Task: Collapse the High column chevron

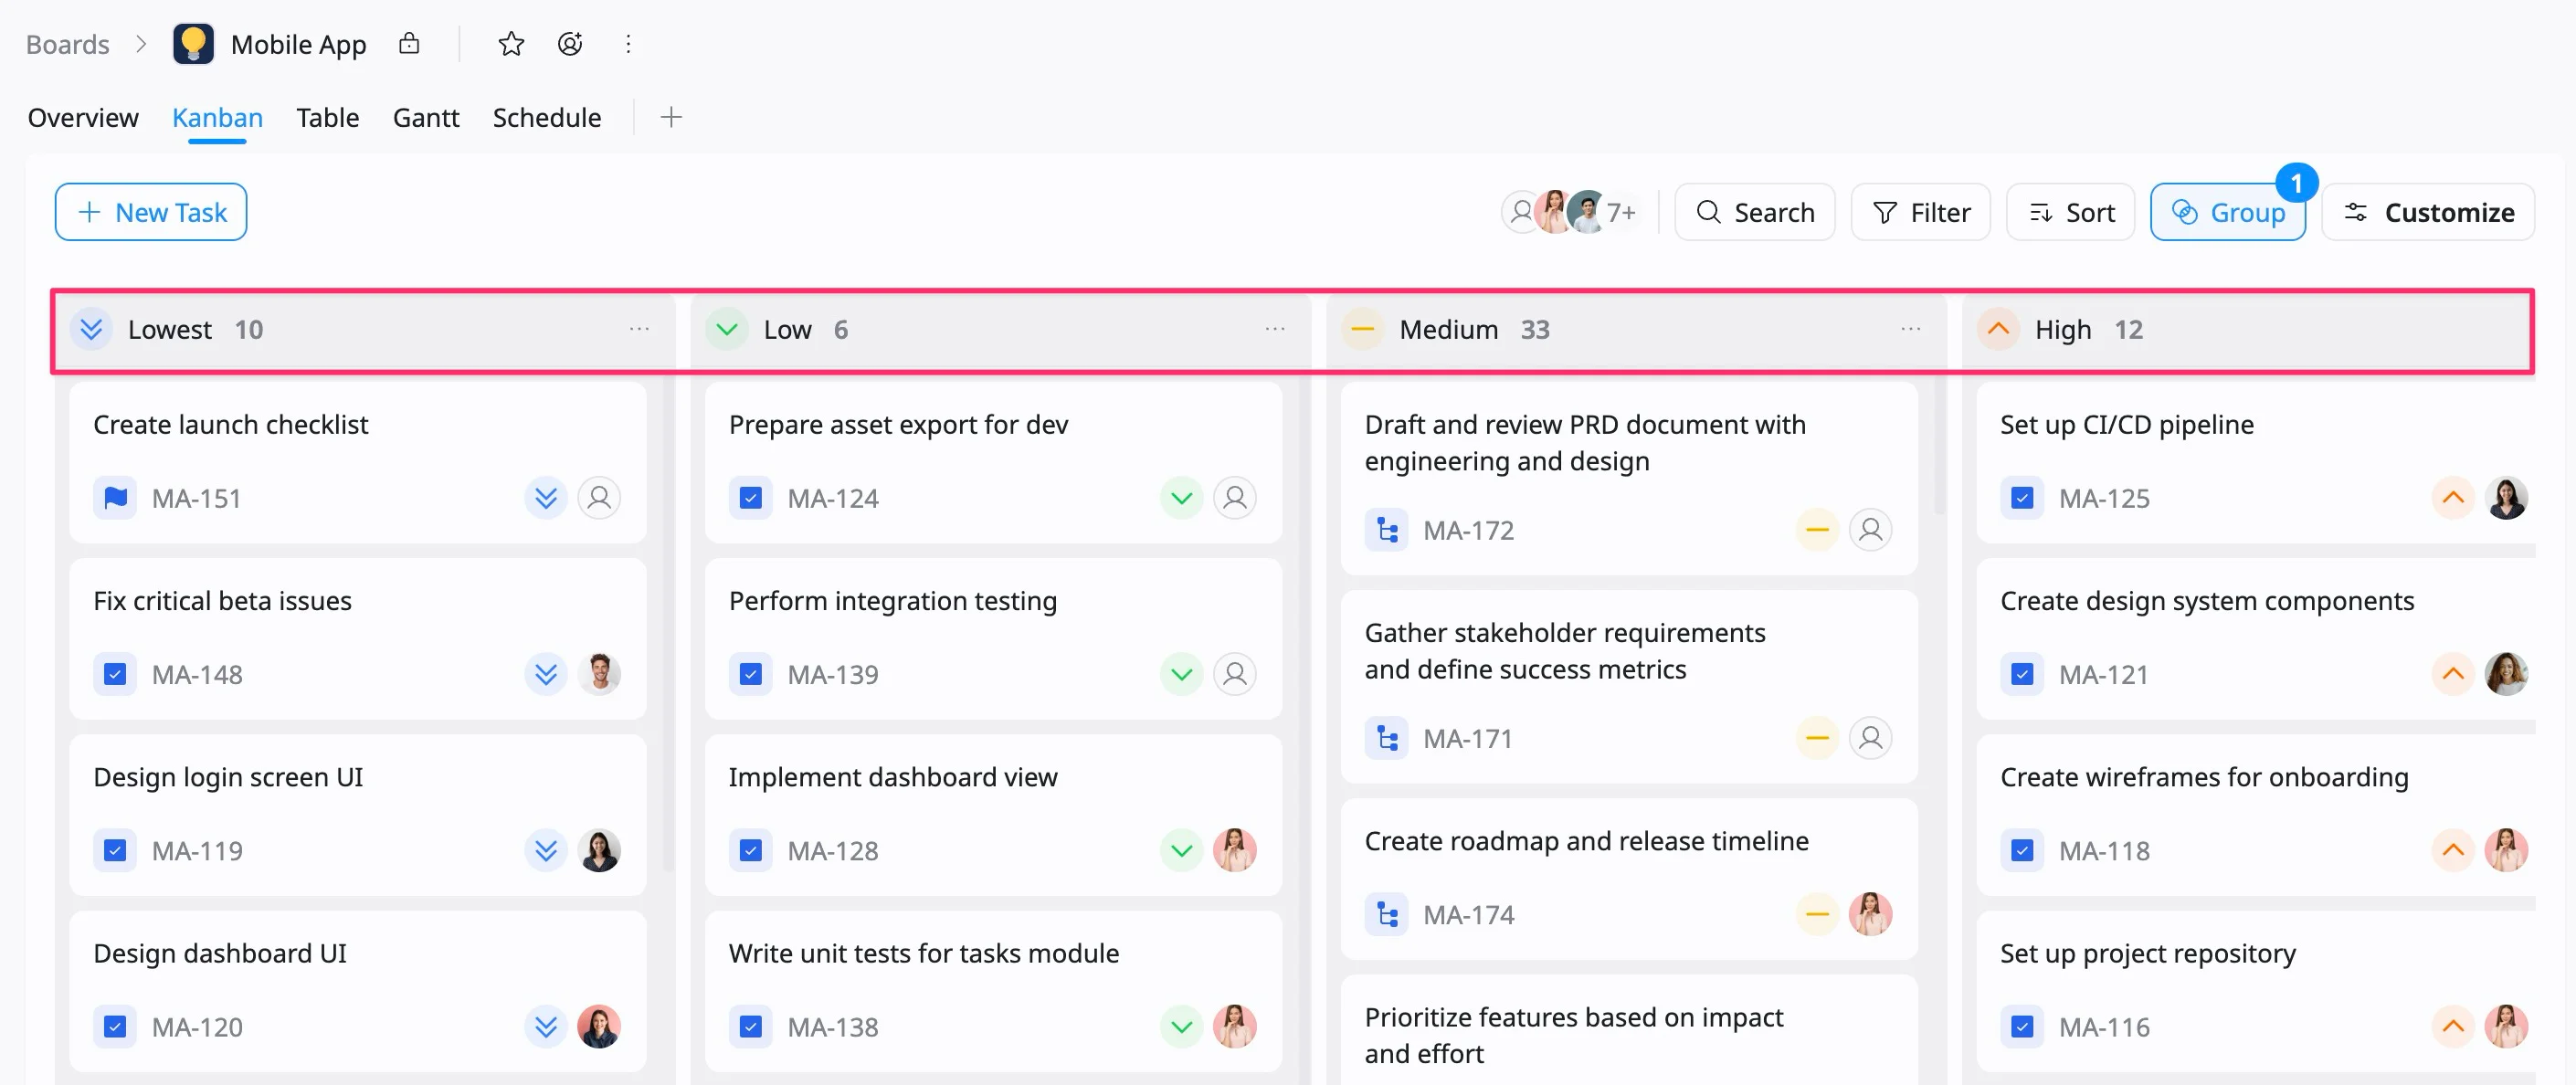Action: (1998, 329)
